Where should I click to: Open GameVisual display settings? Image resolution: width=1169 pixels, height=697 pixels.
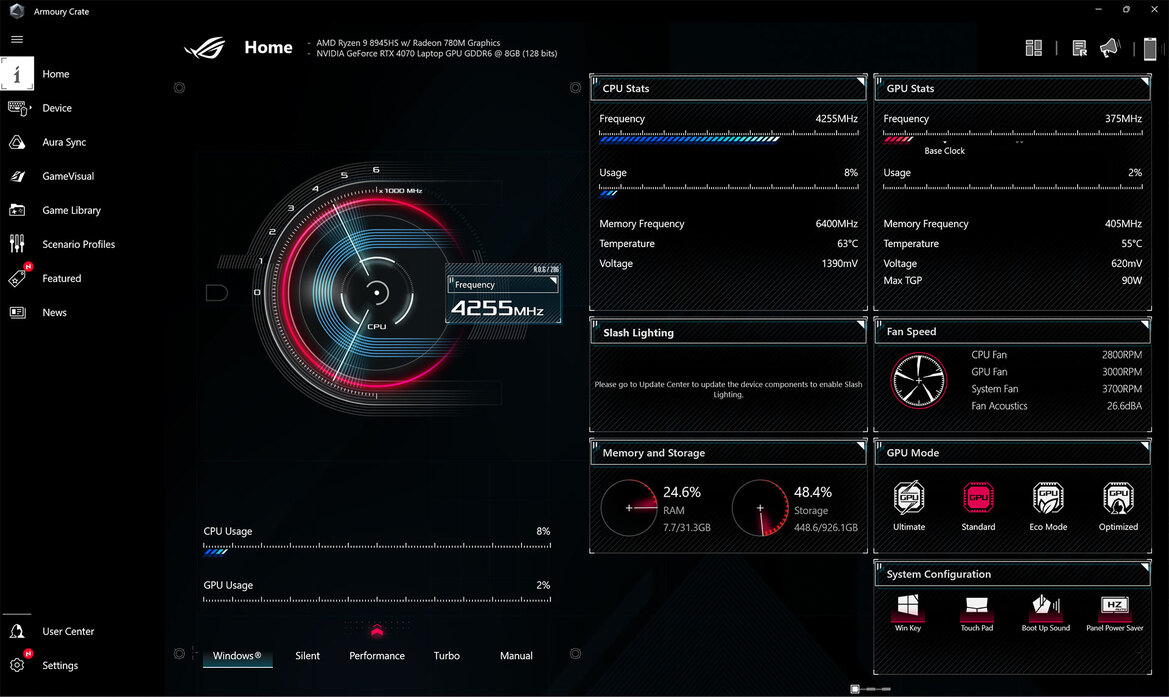click(x=68, y=176)
